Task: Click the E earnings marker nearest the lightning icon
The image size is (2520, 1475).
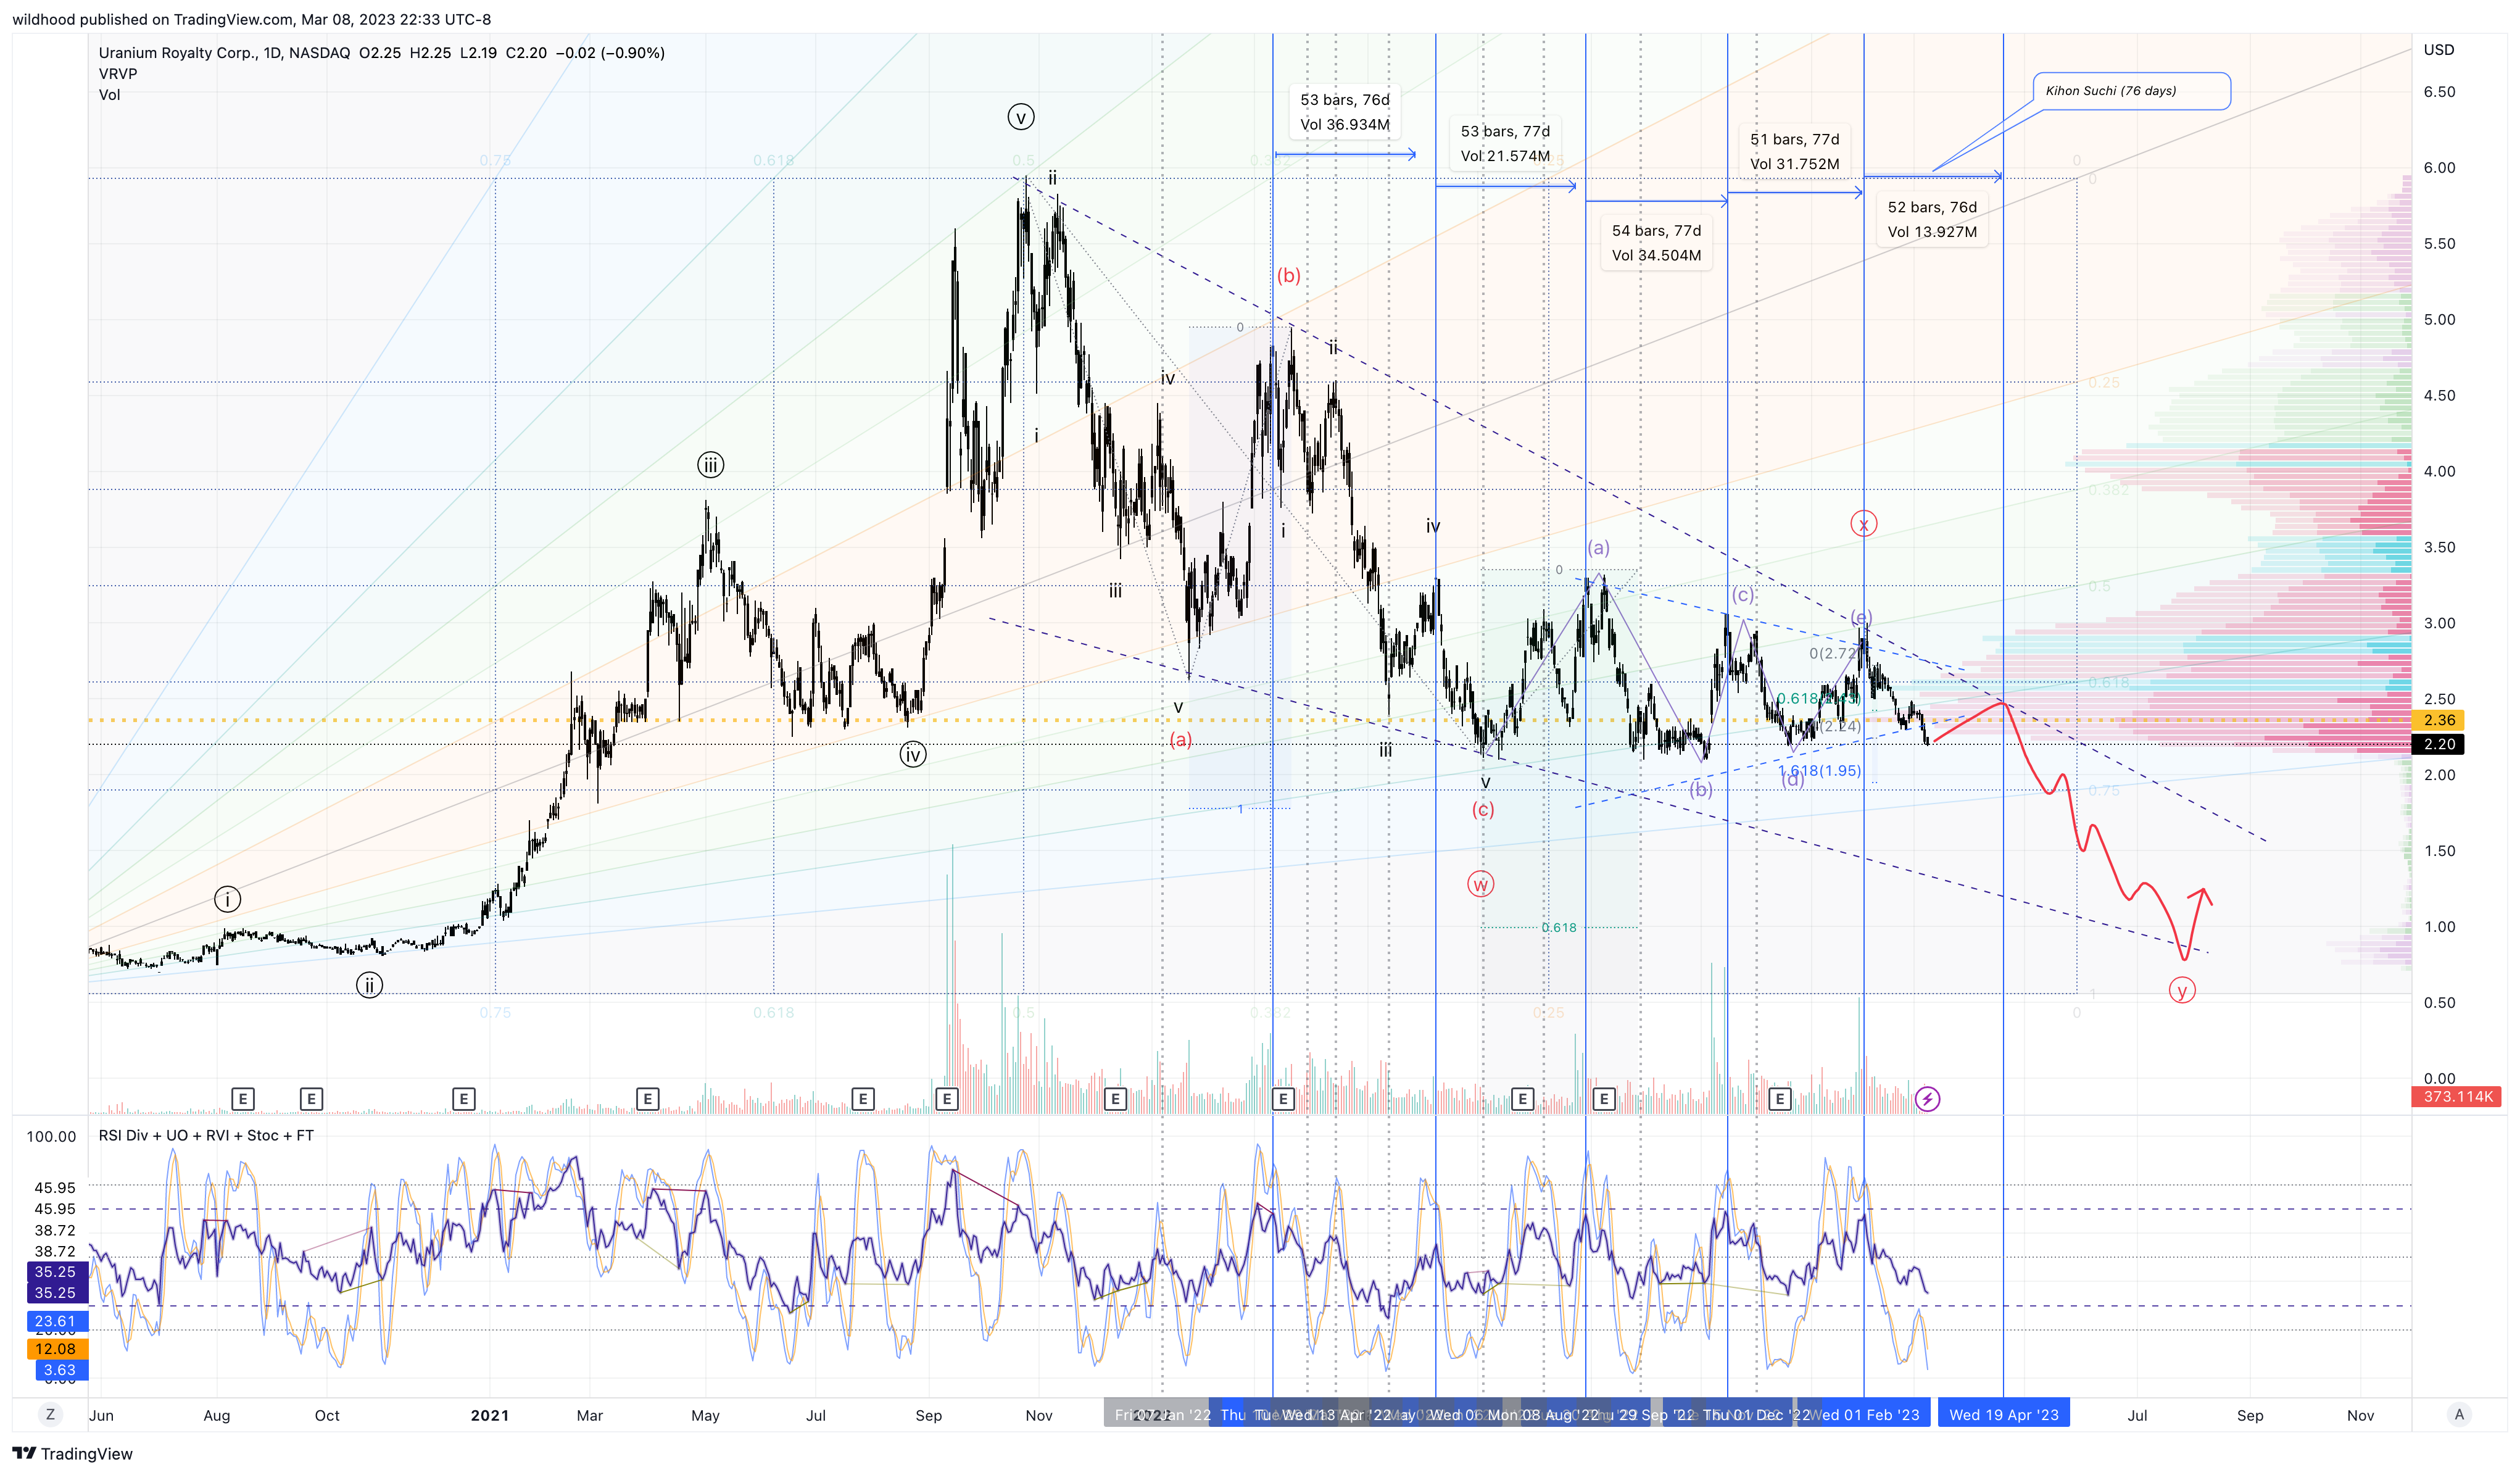Action: (x=1779, y=1099)
